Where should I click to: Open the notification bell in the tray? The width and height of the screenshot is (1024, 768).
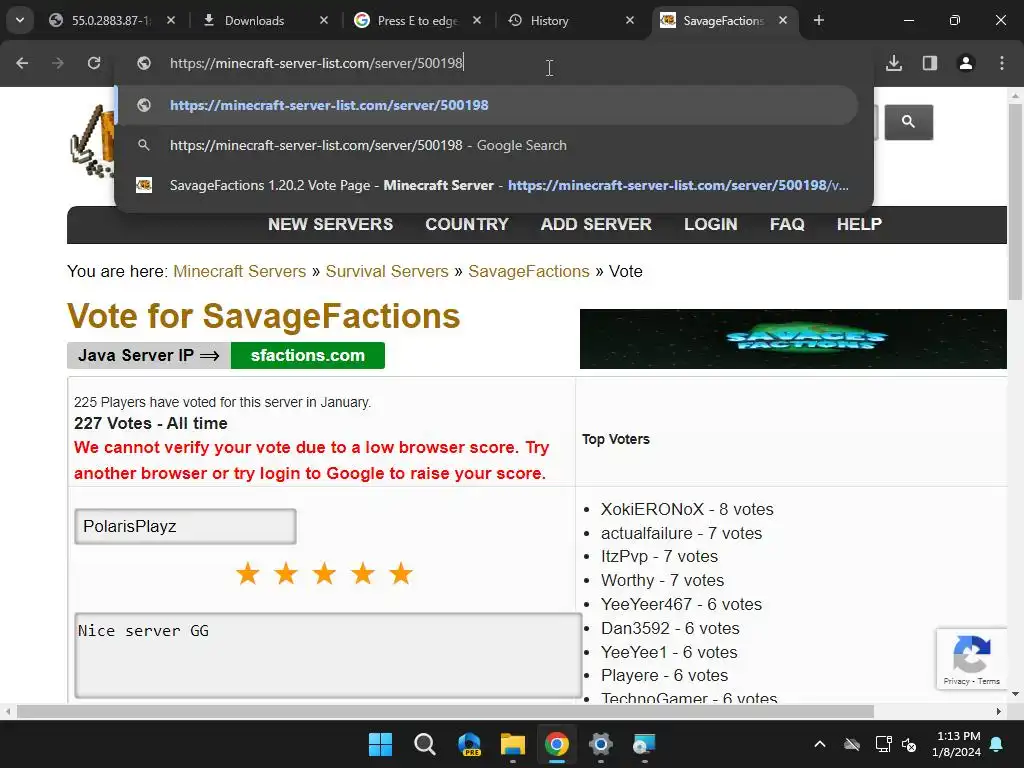997,744
